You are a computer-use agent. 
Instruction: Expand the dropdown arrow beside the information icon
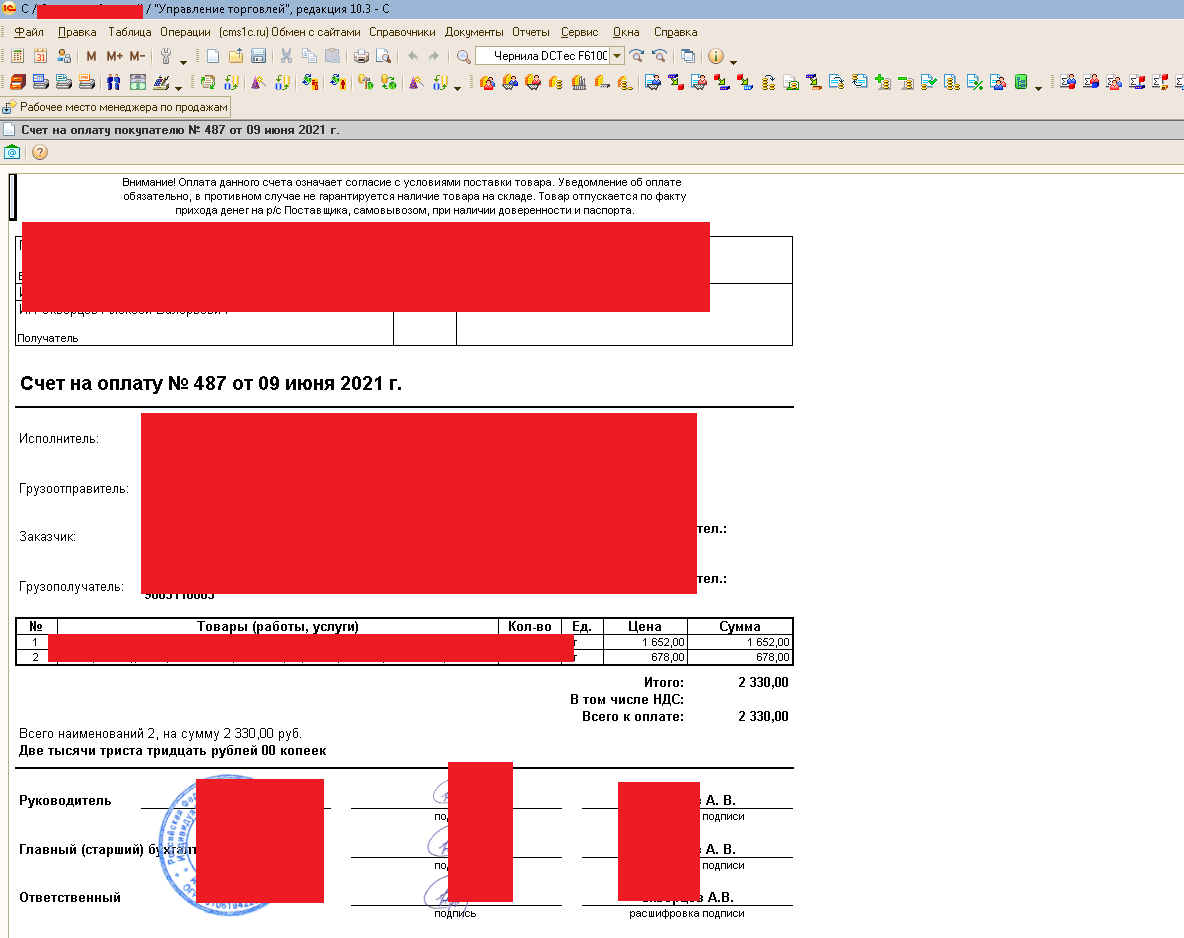pos(733,61)
